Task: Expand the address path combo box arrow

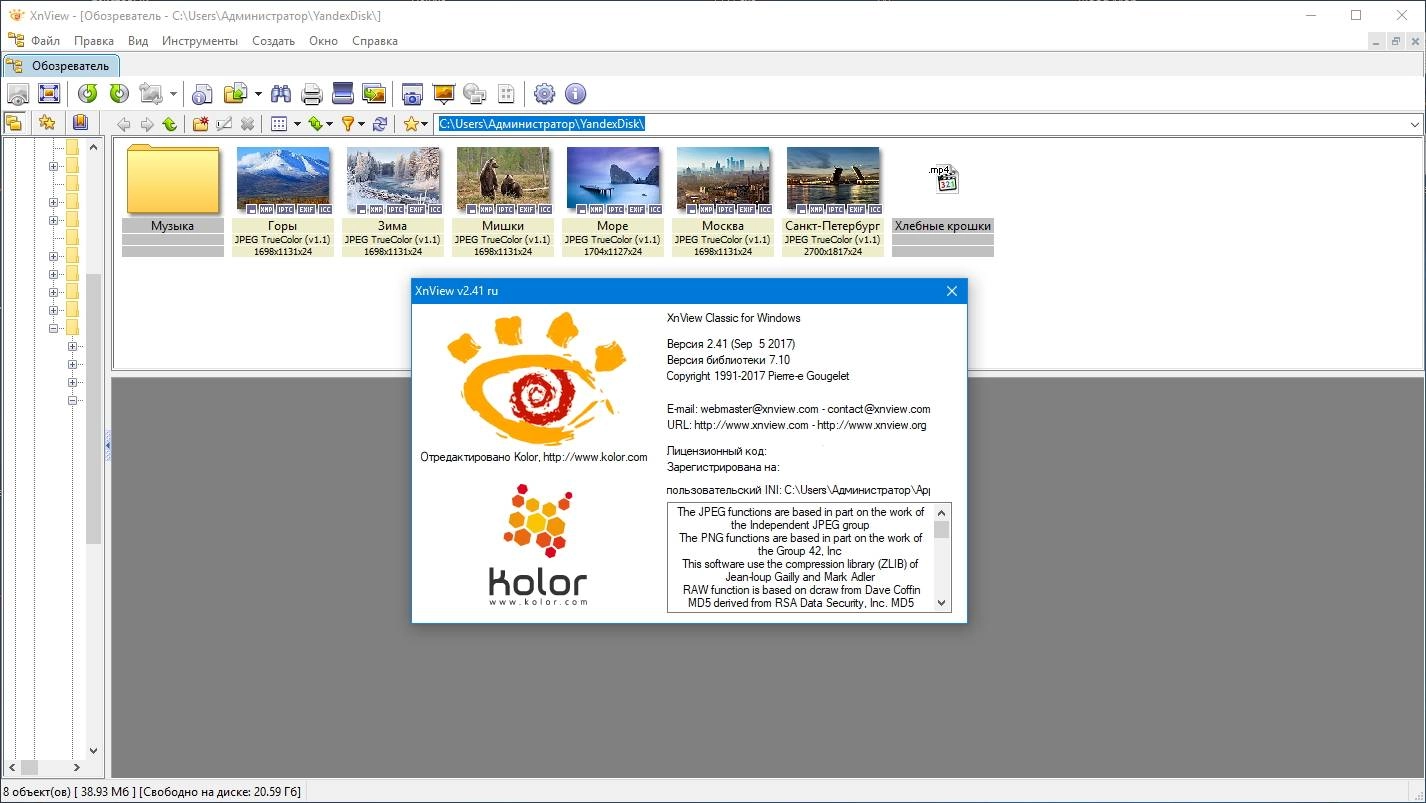Action: [1414, 124]
